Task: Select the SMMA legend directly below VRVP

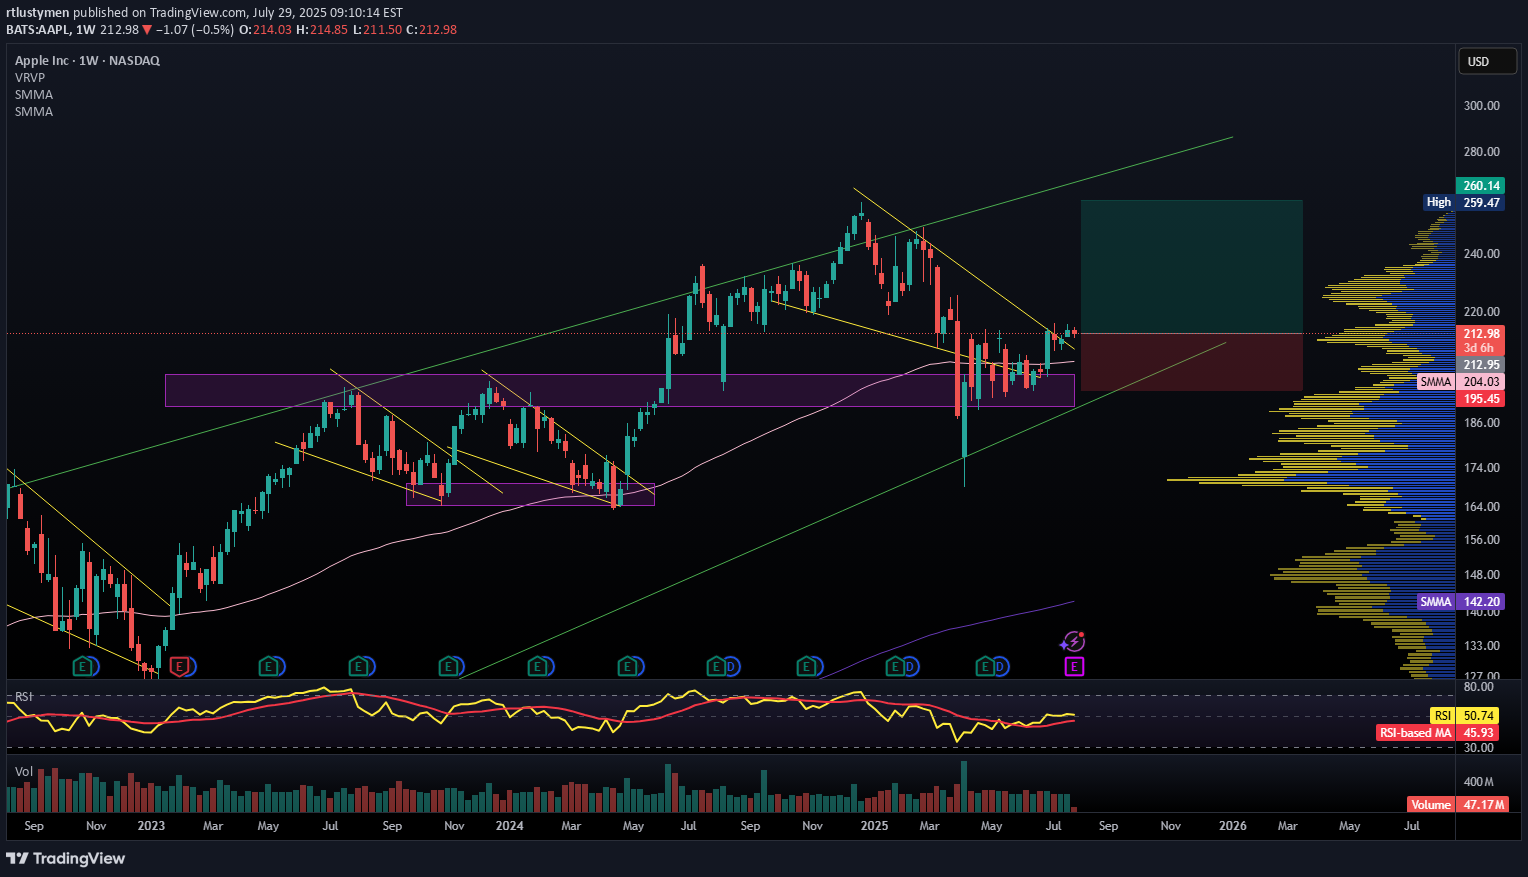Action: click(34, 94)
